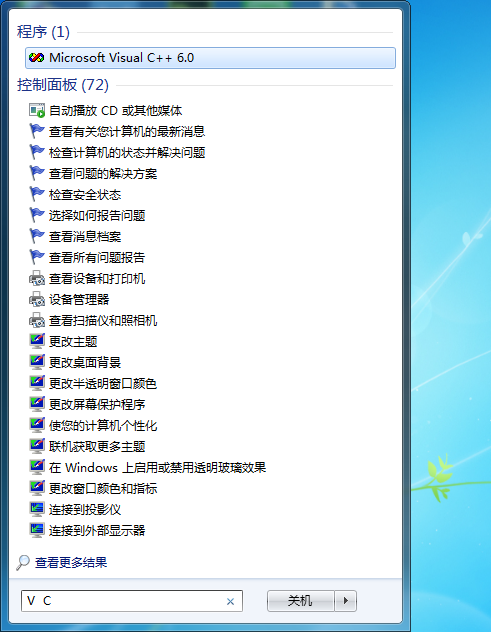Open Microsoft Visual C++ 6.0 program result
This screenshot has width=491, height=632.
(x=210, y=58)
